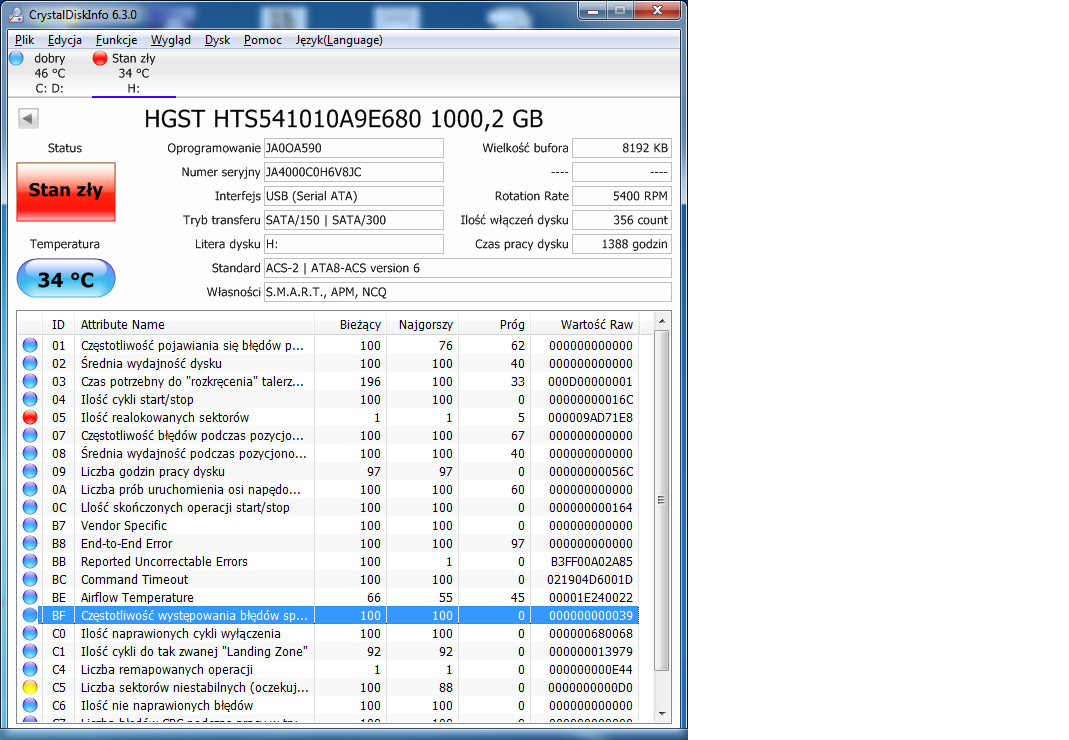Click the CrystalDiskInfo title bar icon
The width and height of the screenshot is (1069, 740).
pos(16,14)
